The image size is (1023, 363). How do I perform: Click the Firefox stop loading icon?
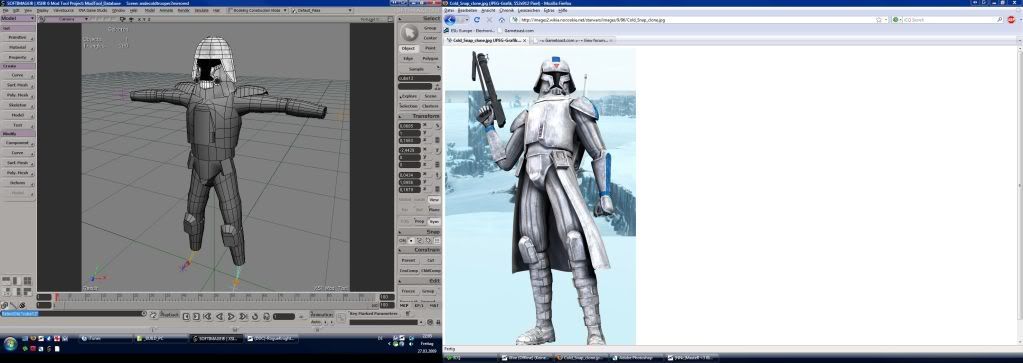(x=489, y=20)
